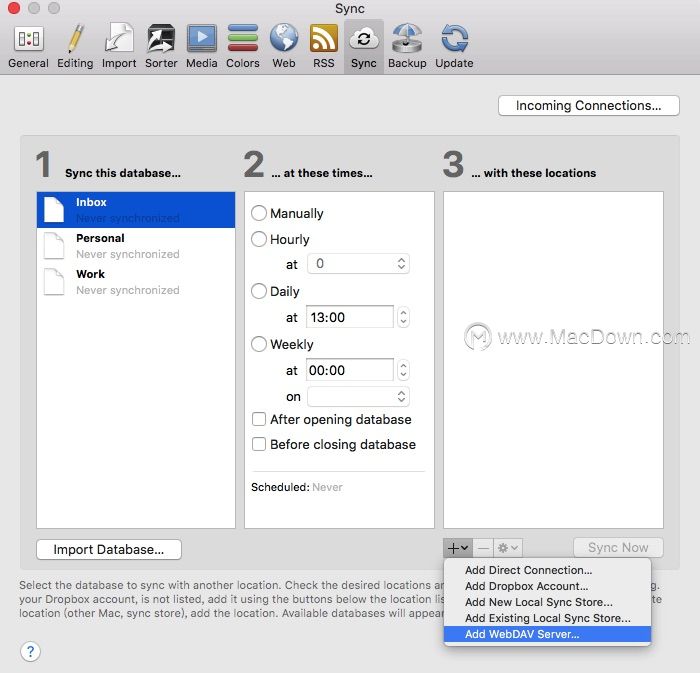Select the Daily radio button
700x673 pixels.
[259, 291]
